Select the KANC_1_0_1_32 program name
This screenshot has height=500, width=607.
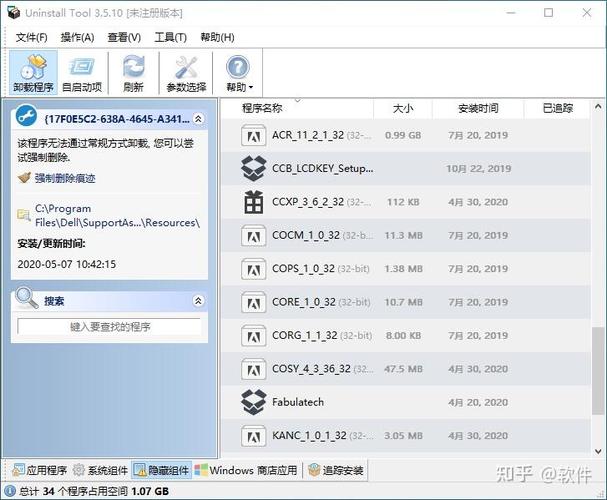[309, 436]
